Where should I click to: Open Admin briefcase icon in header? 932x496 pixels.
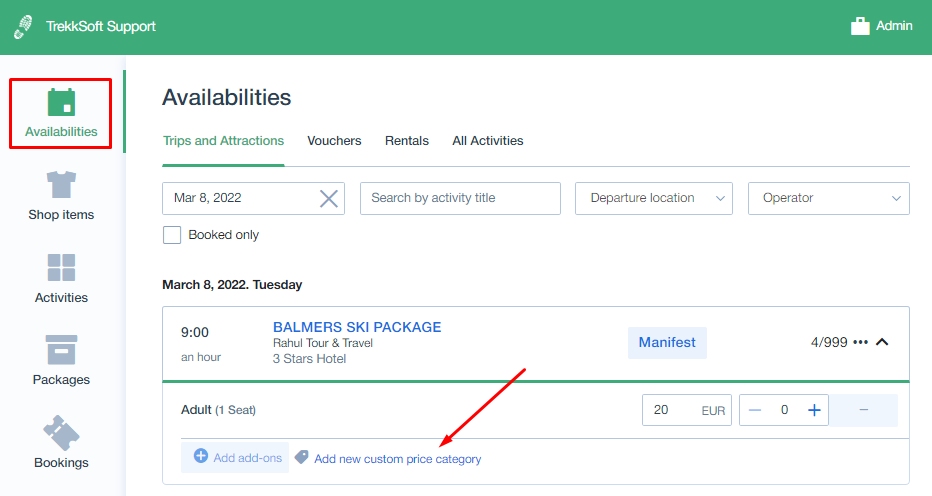pos(859,26)
